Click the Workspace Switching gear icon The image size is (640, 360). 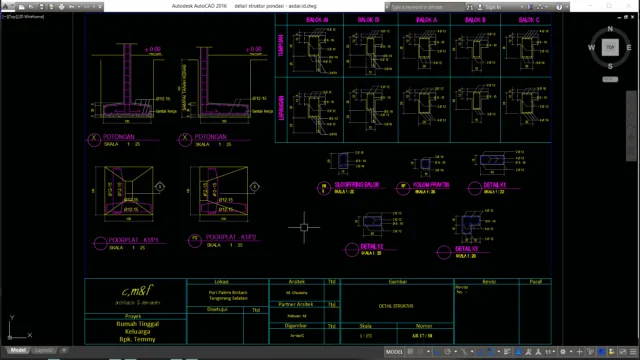563,352
